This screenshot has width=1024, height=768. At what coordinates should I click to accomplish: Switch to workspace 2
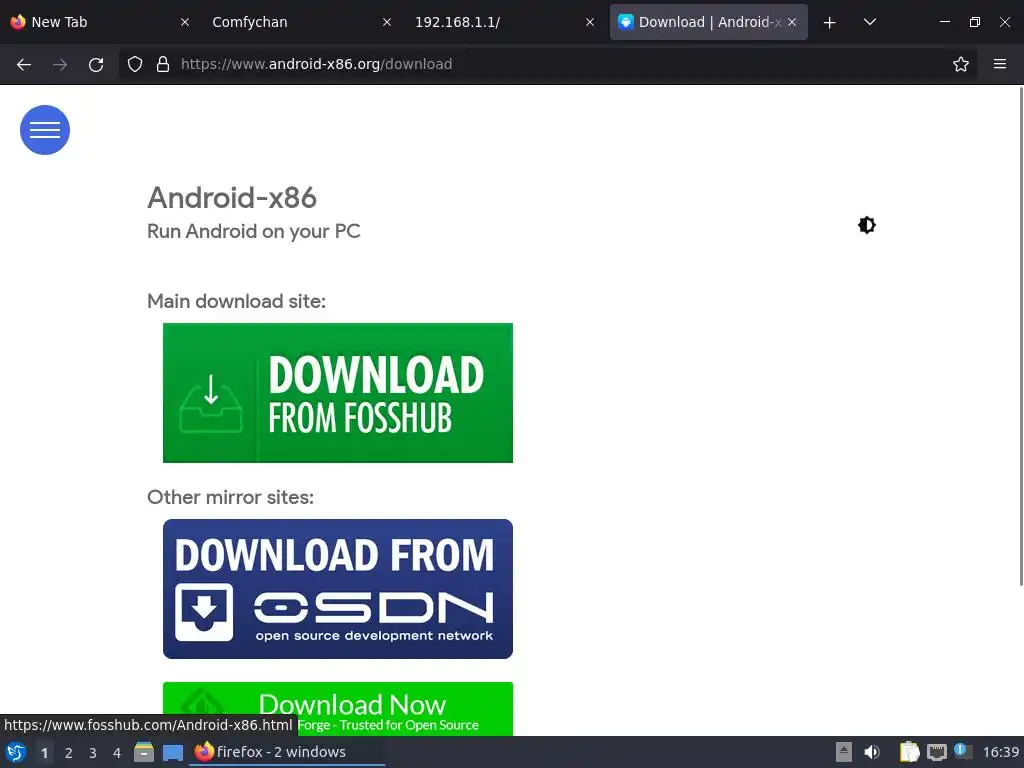point(69,753)
